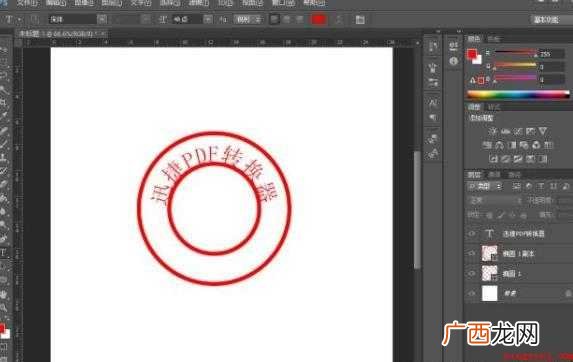Add a Vibrance adjustment
Screen dimensions: 573x362
click(543, 132)
